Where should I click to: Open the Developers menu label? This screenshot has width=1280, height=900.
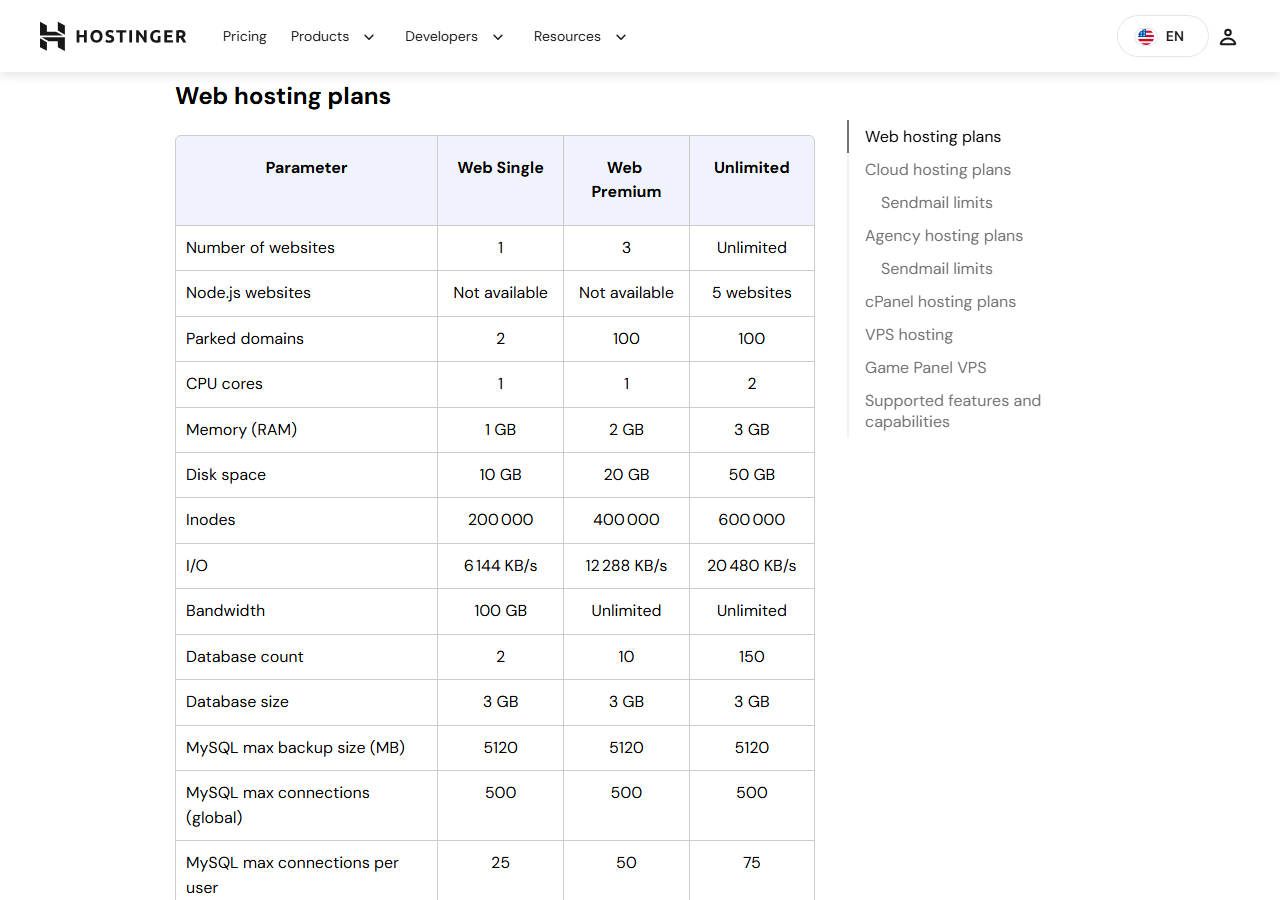tap(441, 36)
